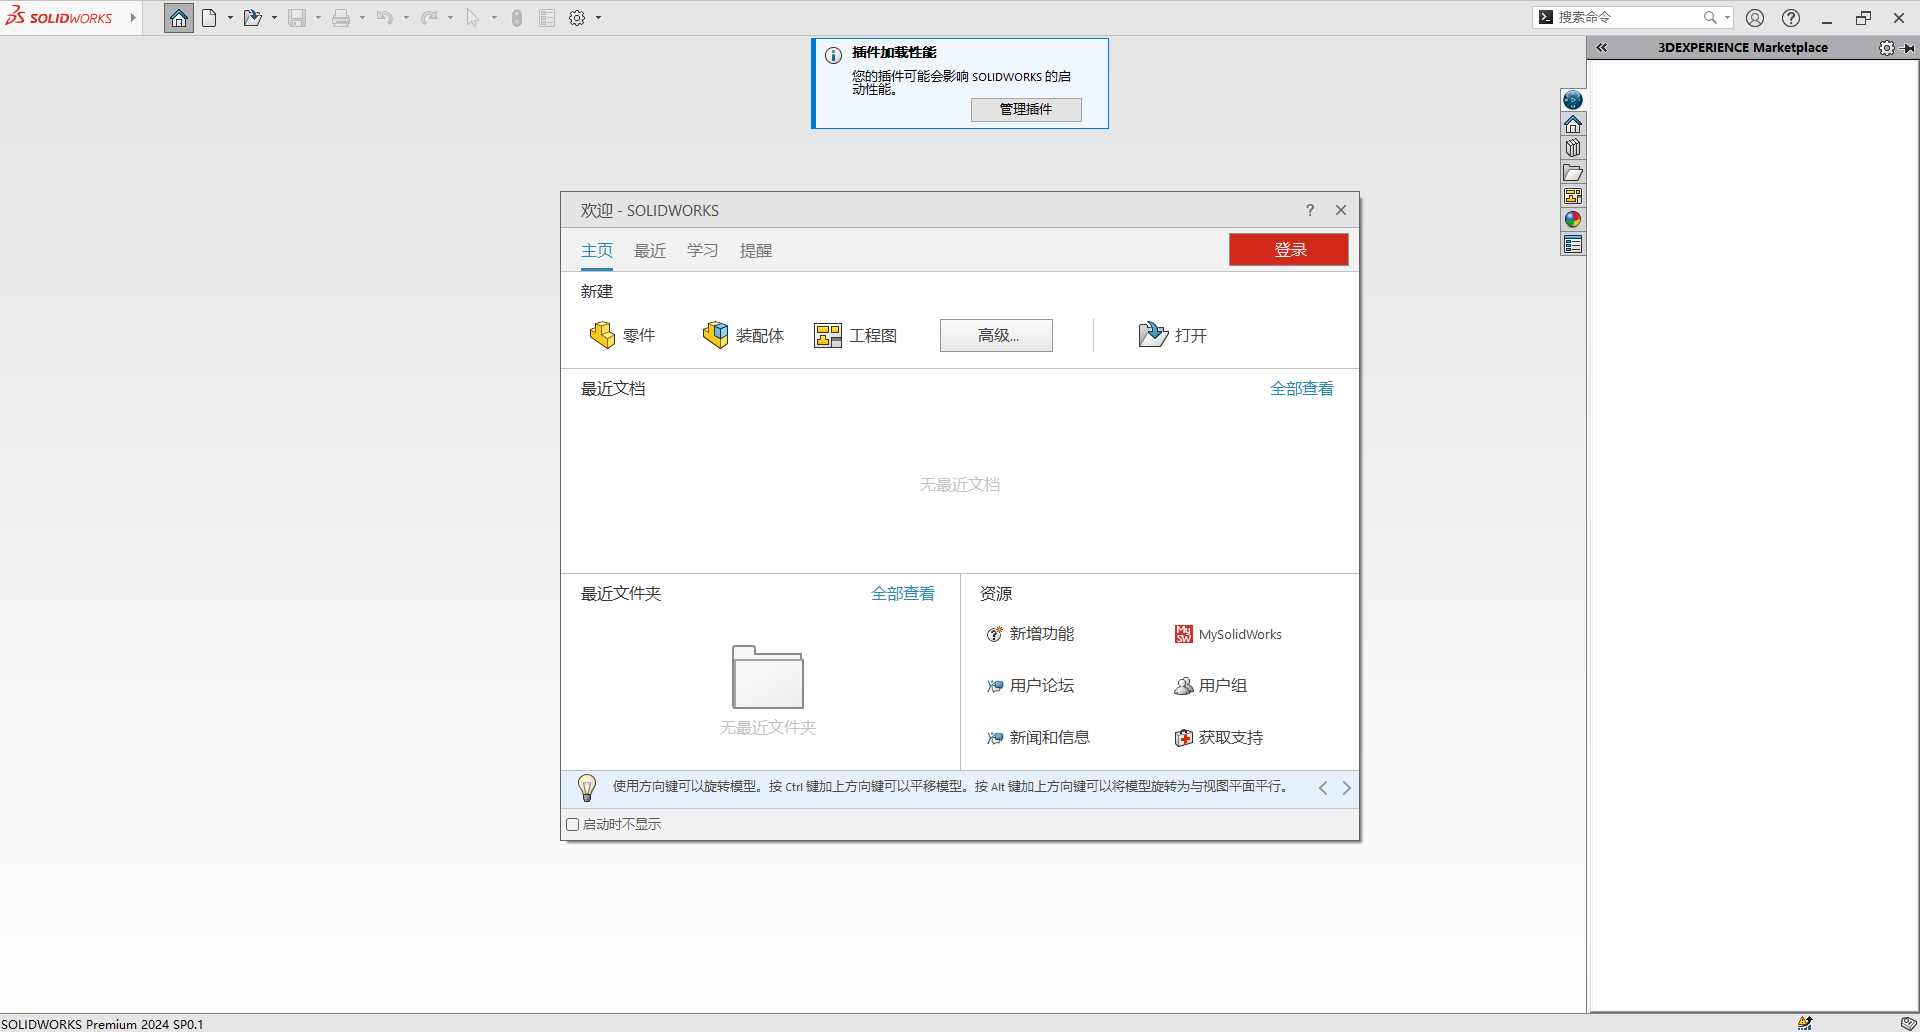Collapse the Marketplace panel with double chevron
1920x1032 pixels.
click(1601, 47)
